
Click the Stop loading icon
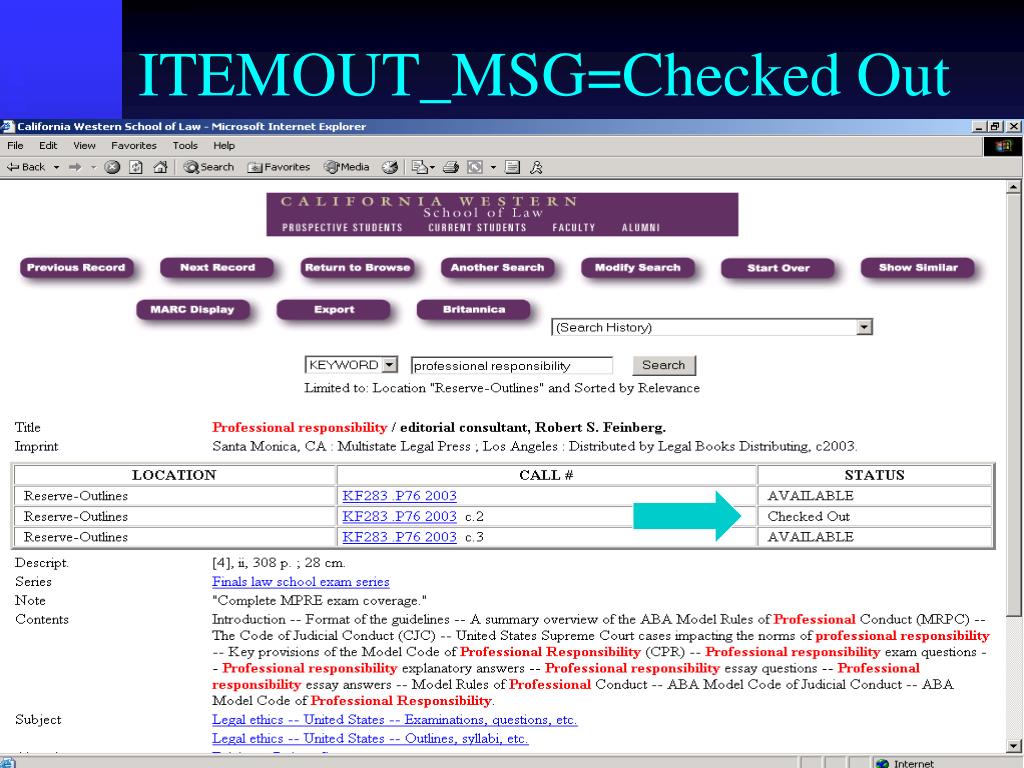[112, 167]
